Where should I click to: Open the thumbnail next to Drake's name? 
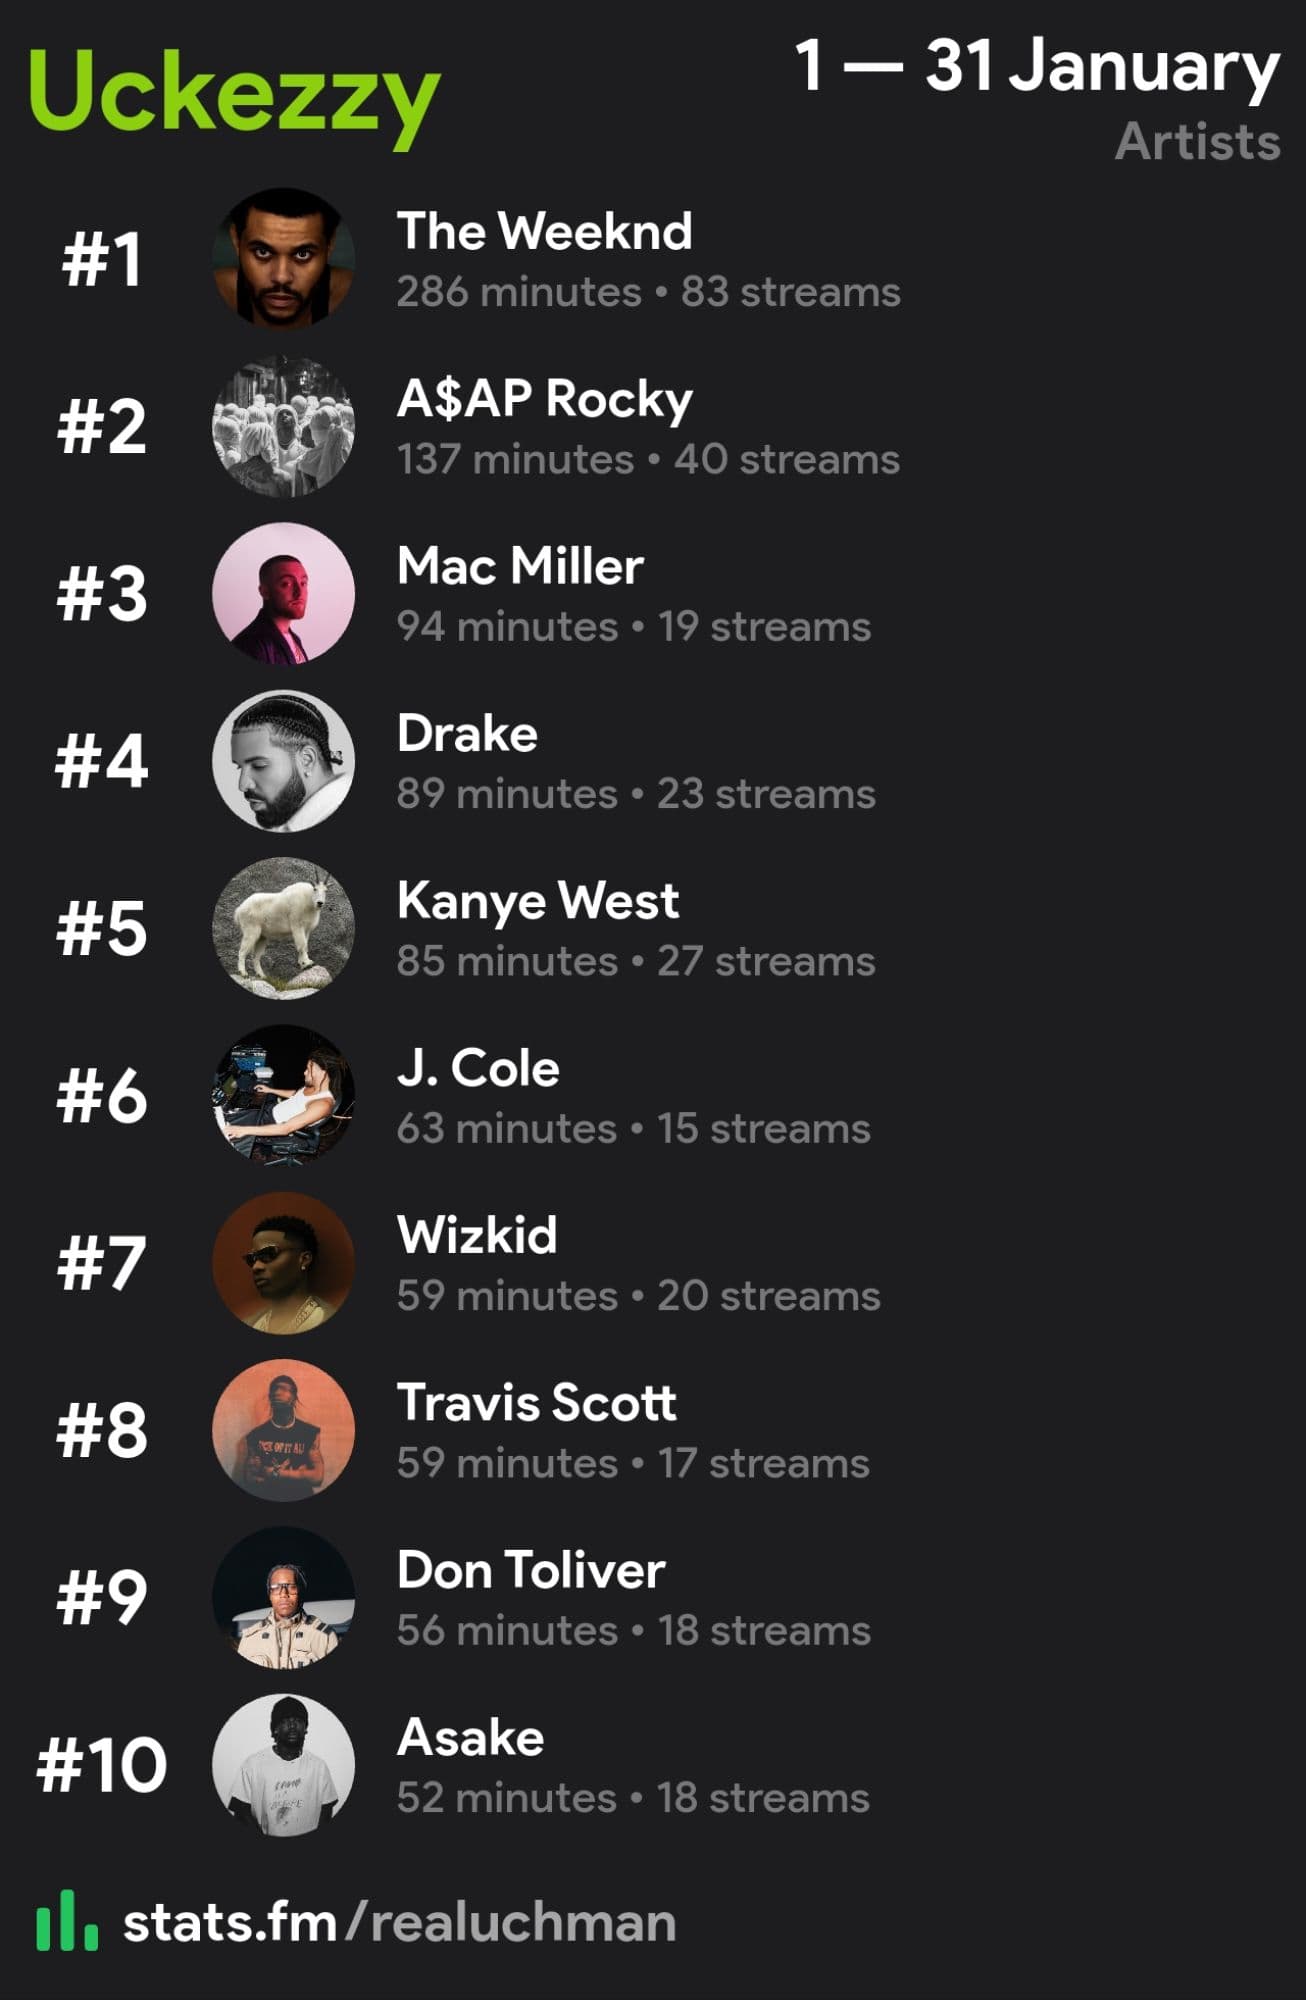[283, 761]
